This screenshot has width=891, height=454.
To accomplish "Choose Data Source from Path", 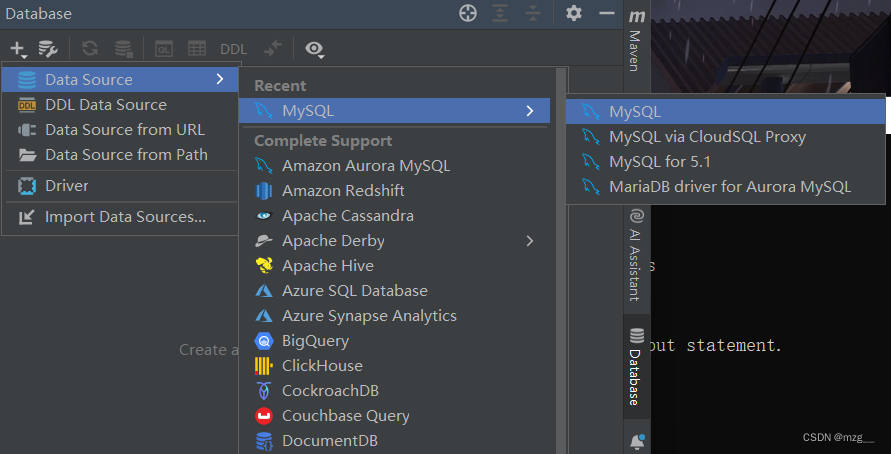I will pyautogui.click(x=120, y=155).
